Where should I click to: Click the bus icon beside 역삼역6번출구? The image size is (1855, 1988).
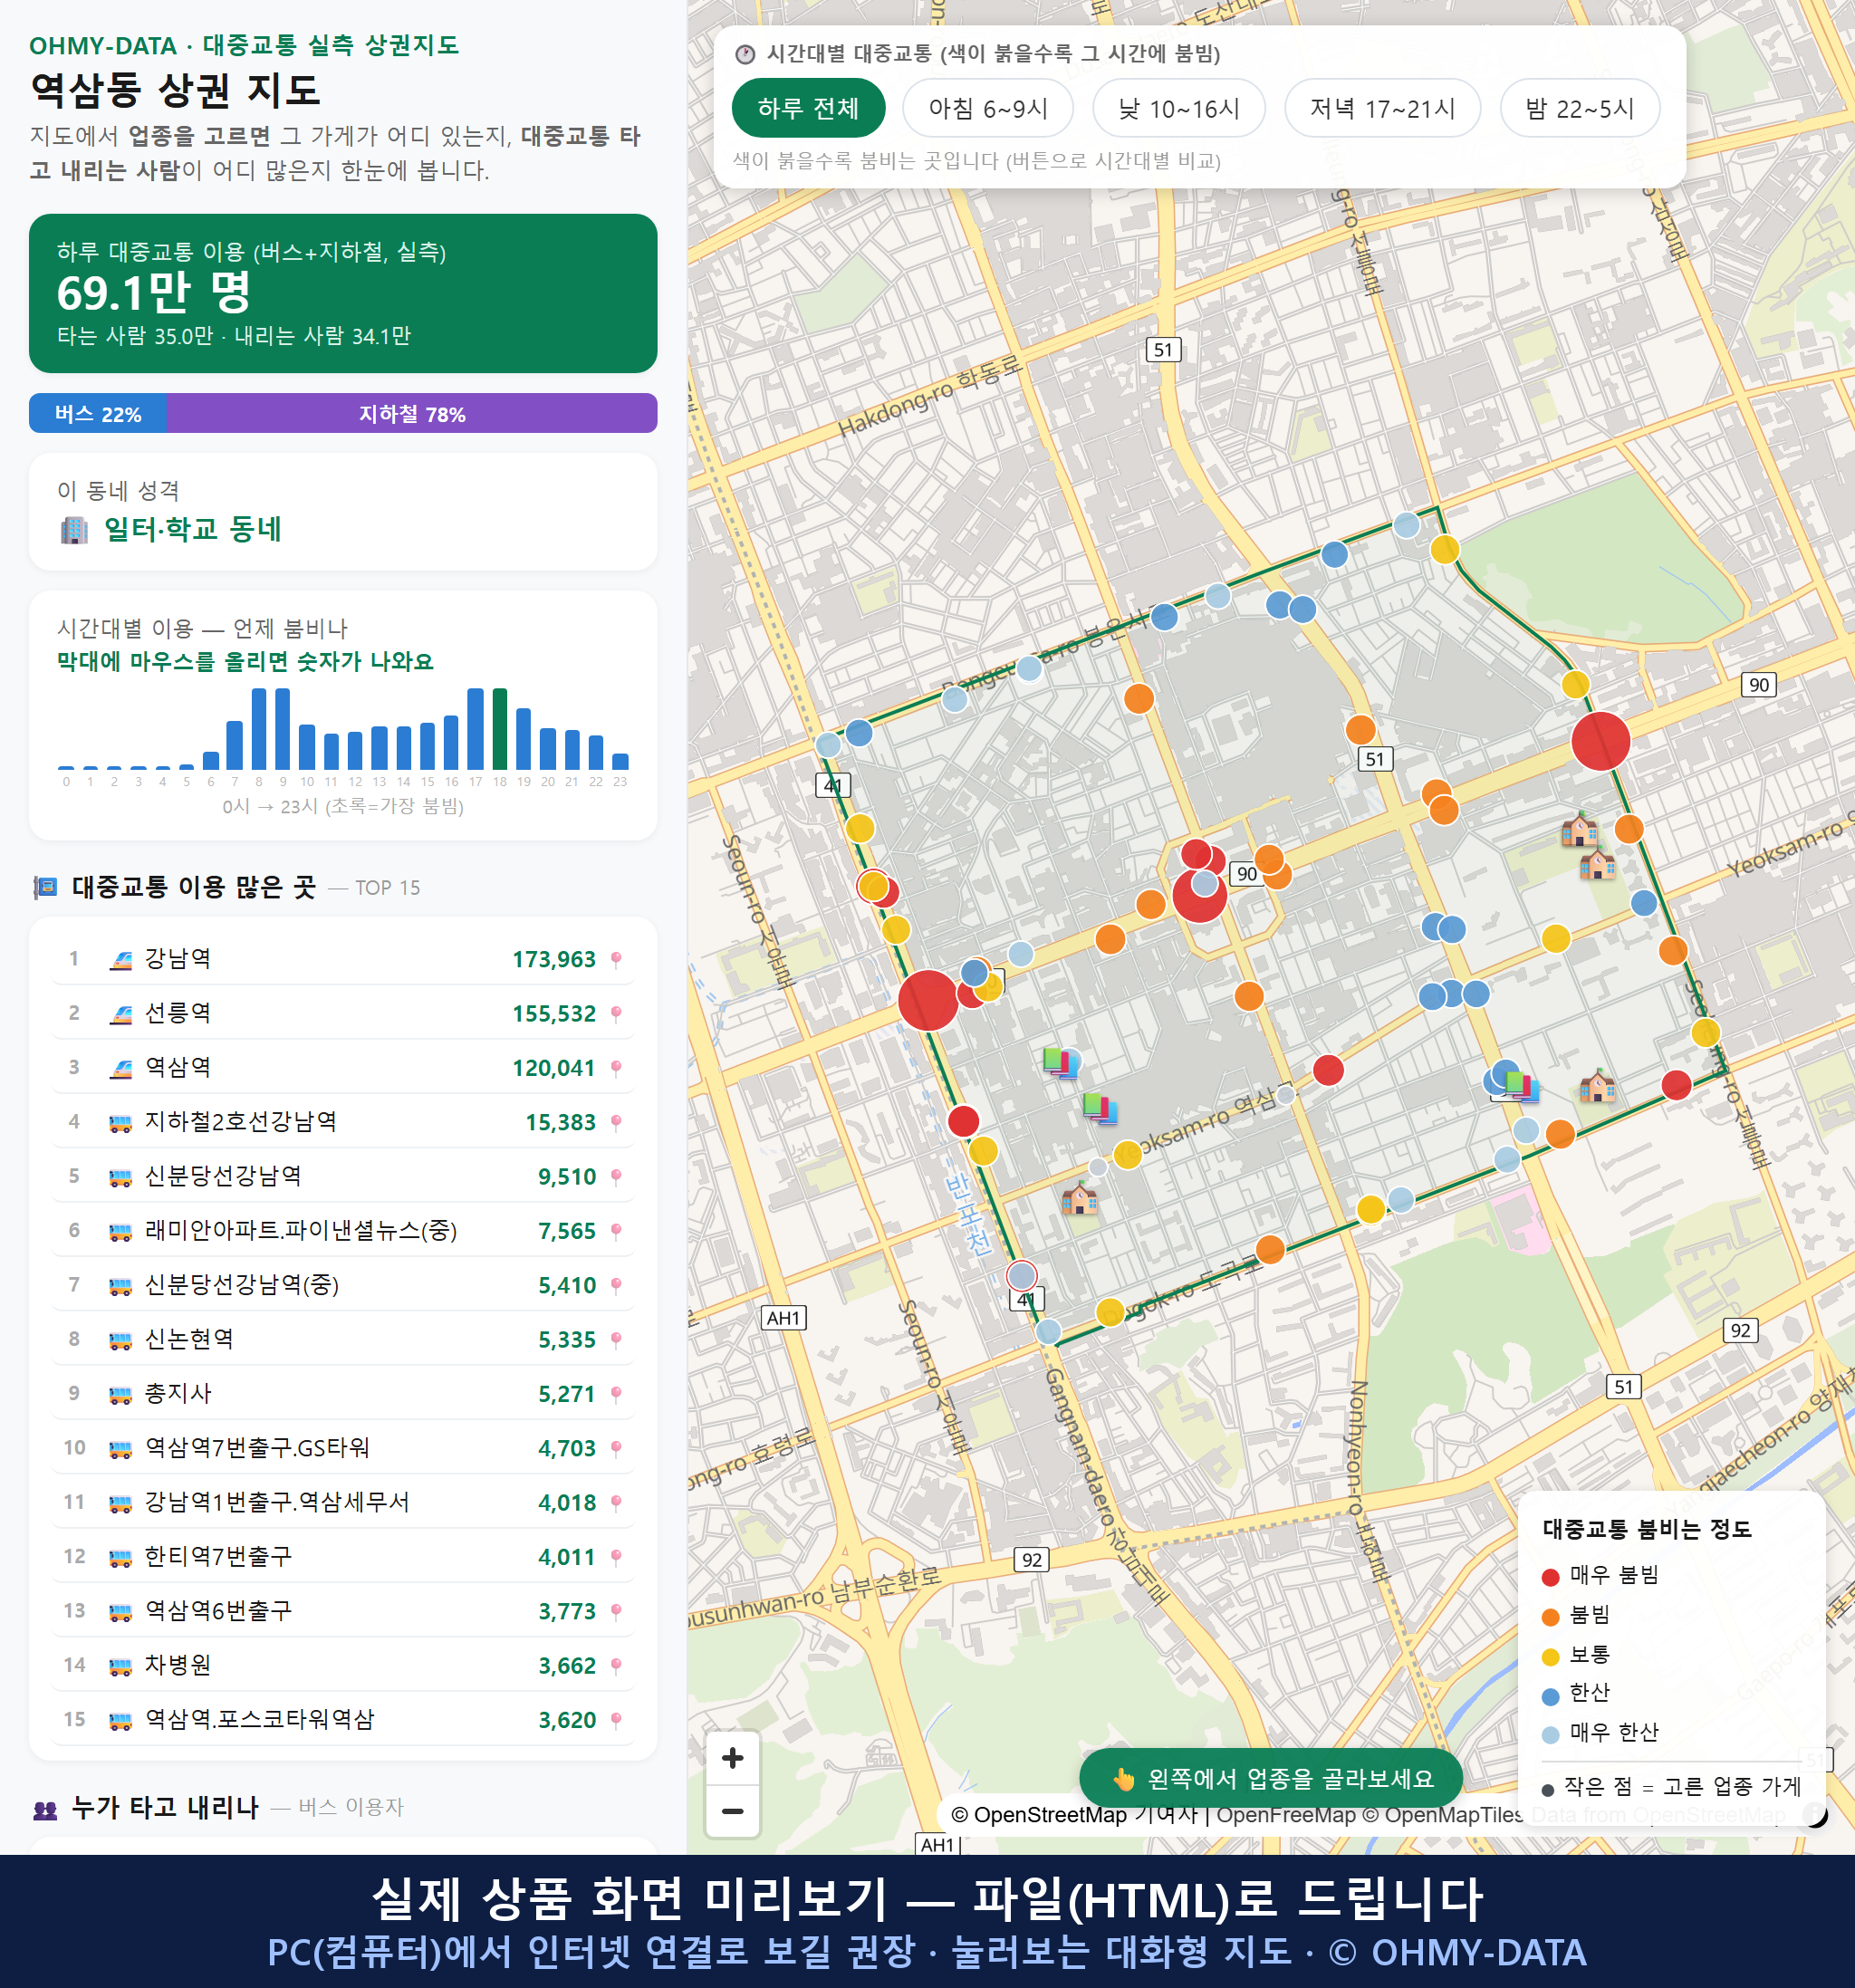[121, 1611]
